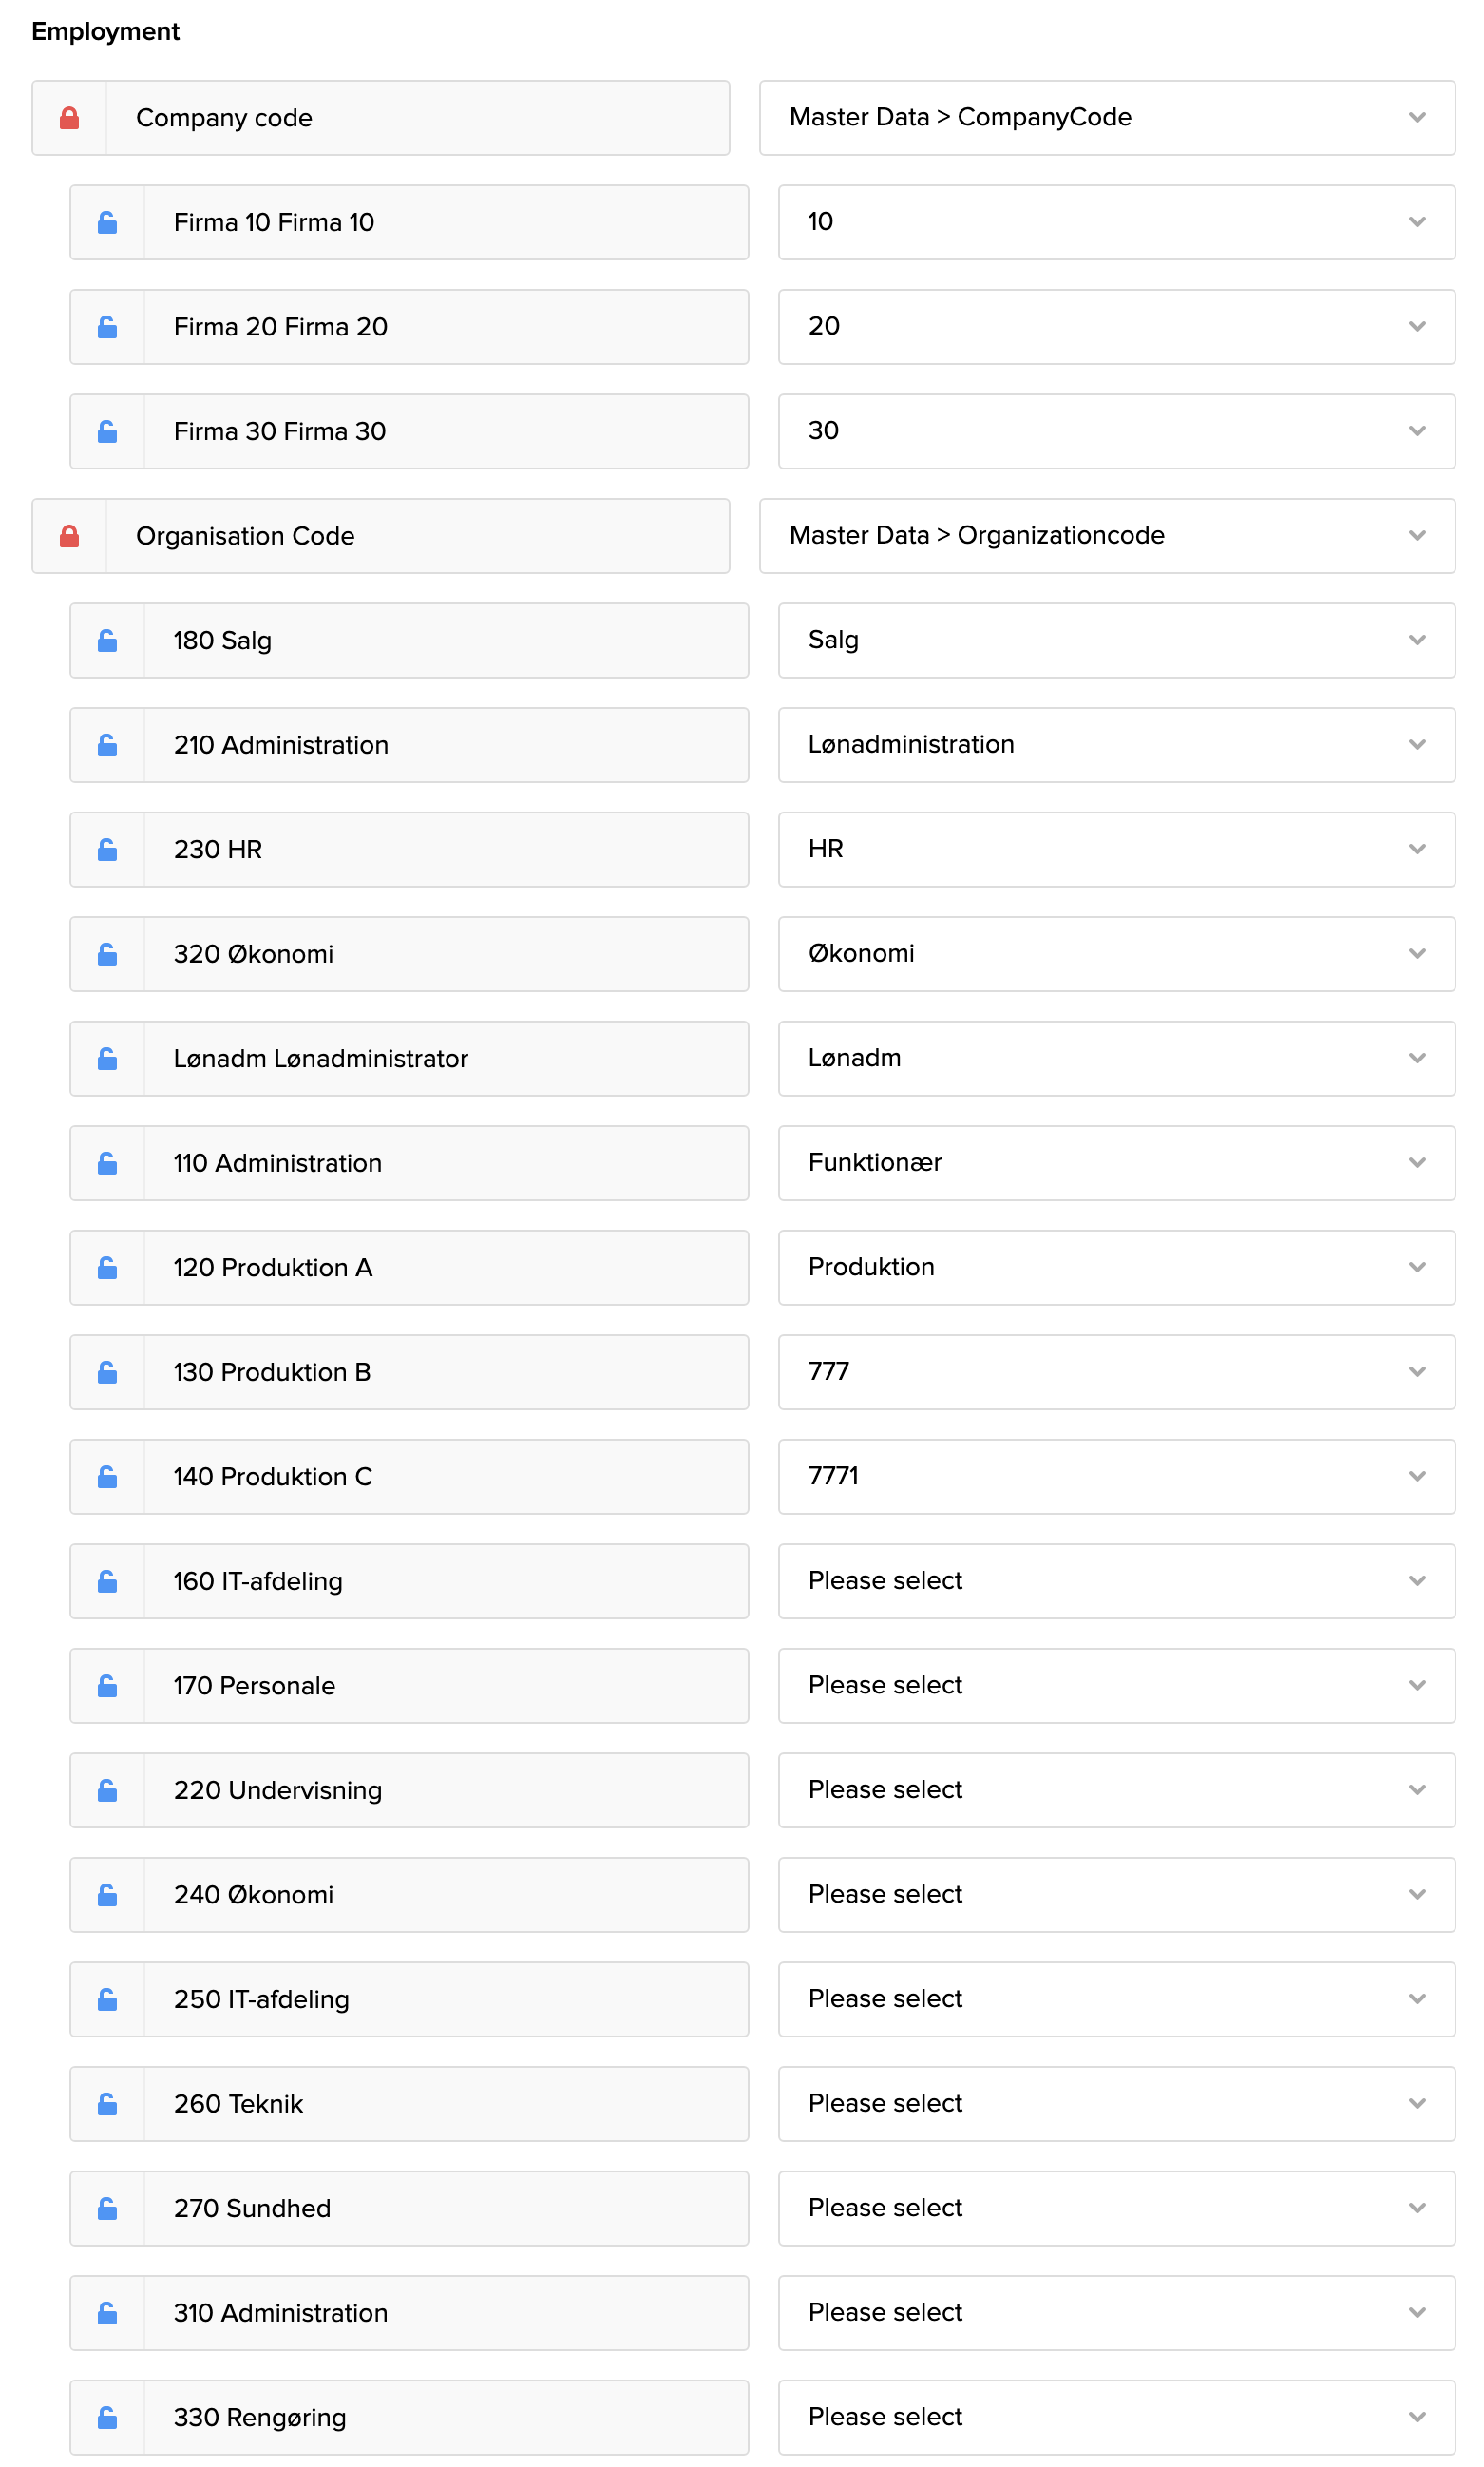Click the red lock next to Organisation Code
The width and height of the screenshot is (1484, 2467).
(69, 536)
